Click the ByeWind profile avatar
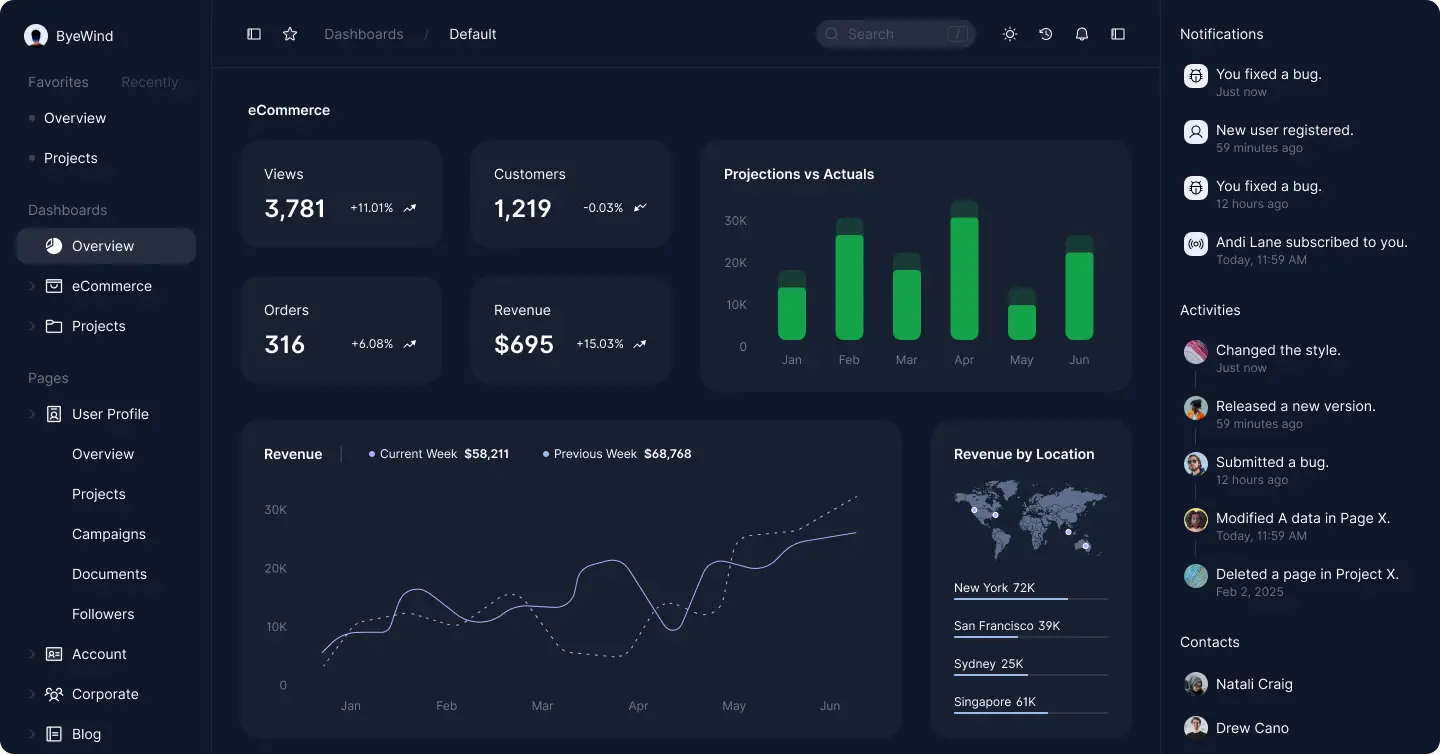The width and height of the screenshot is (1440, 754). (x=36, y=36)
